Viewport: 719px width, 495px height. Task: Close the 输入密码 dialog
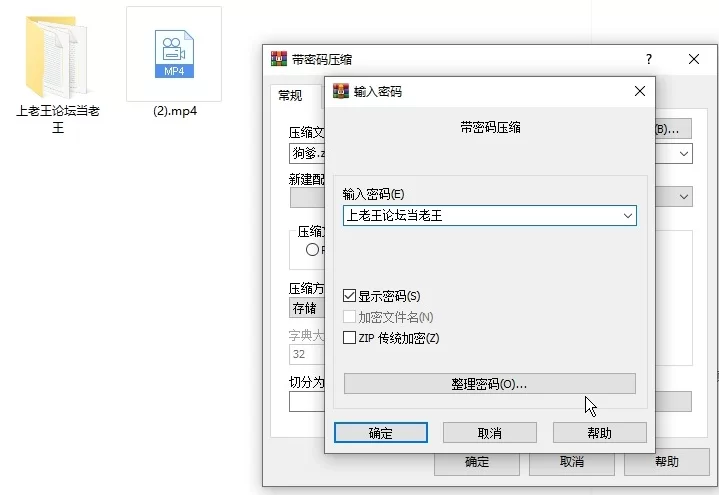[640, 91]
